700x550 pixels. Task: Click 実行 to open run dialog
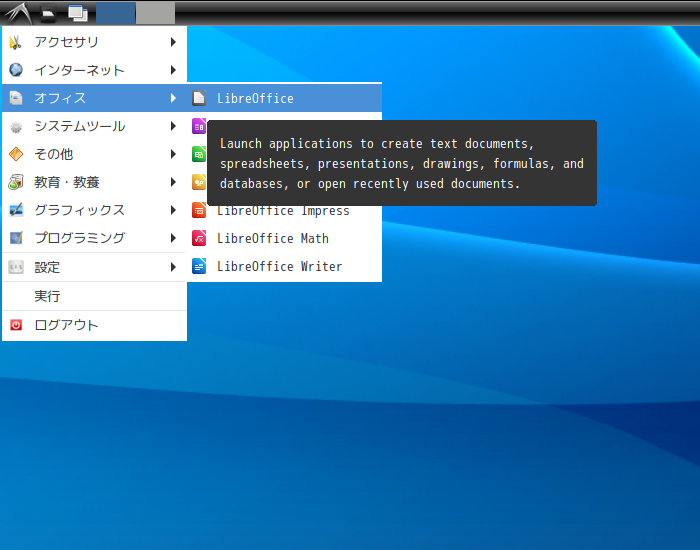[x=47, y=296]
